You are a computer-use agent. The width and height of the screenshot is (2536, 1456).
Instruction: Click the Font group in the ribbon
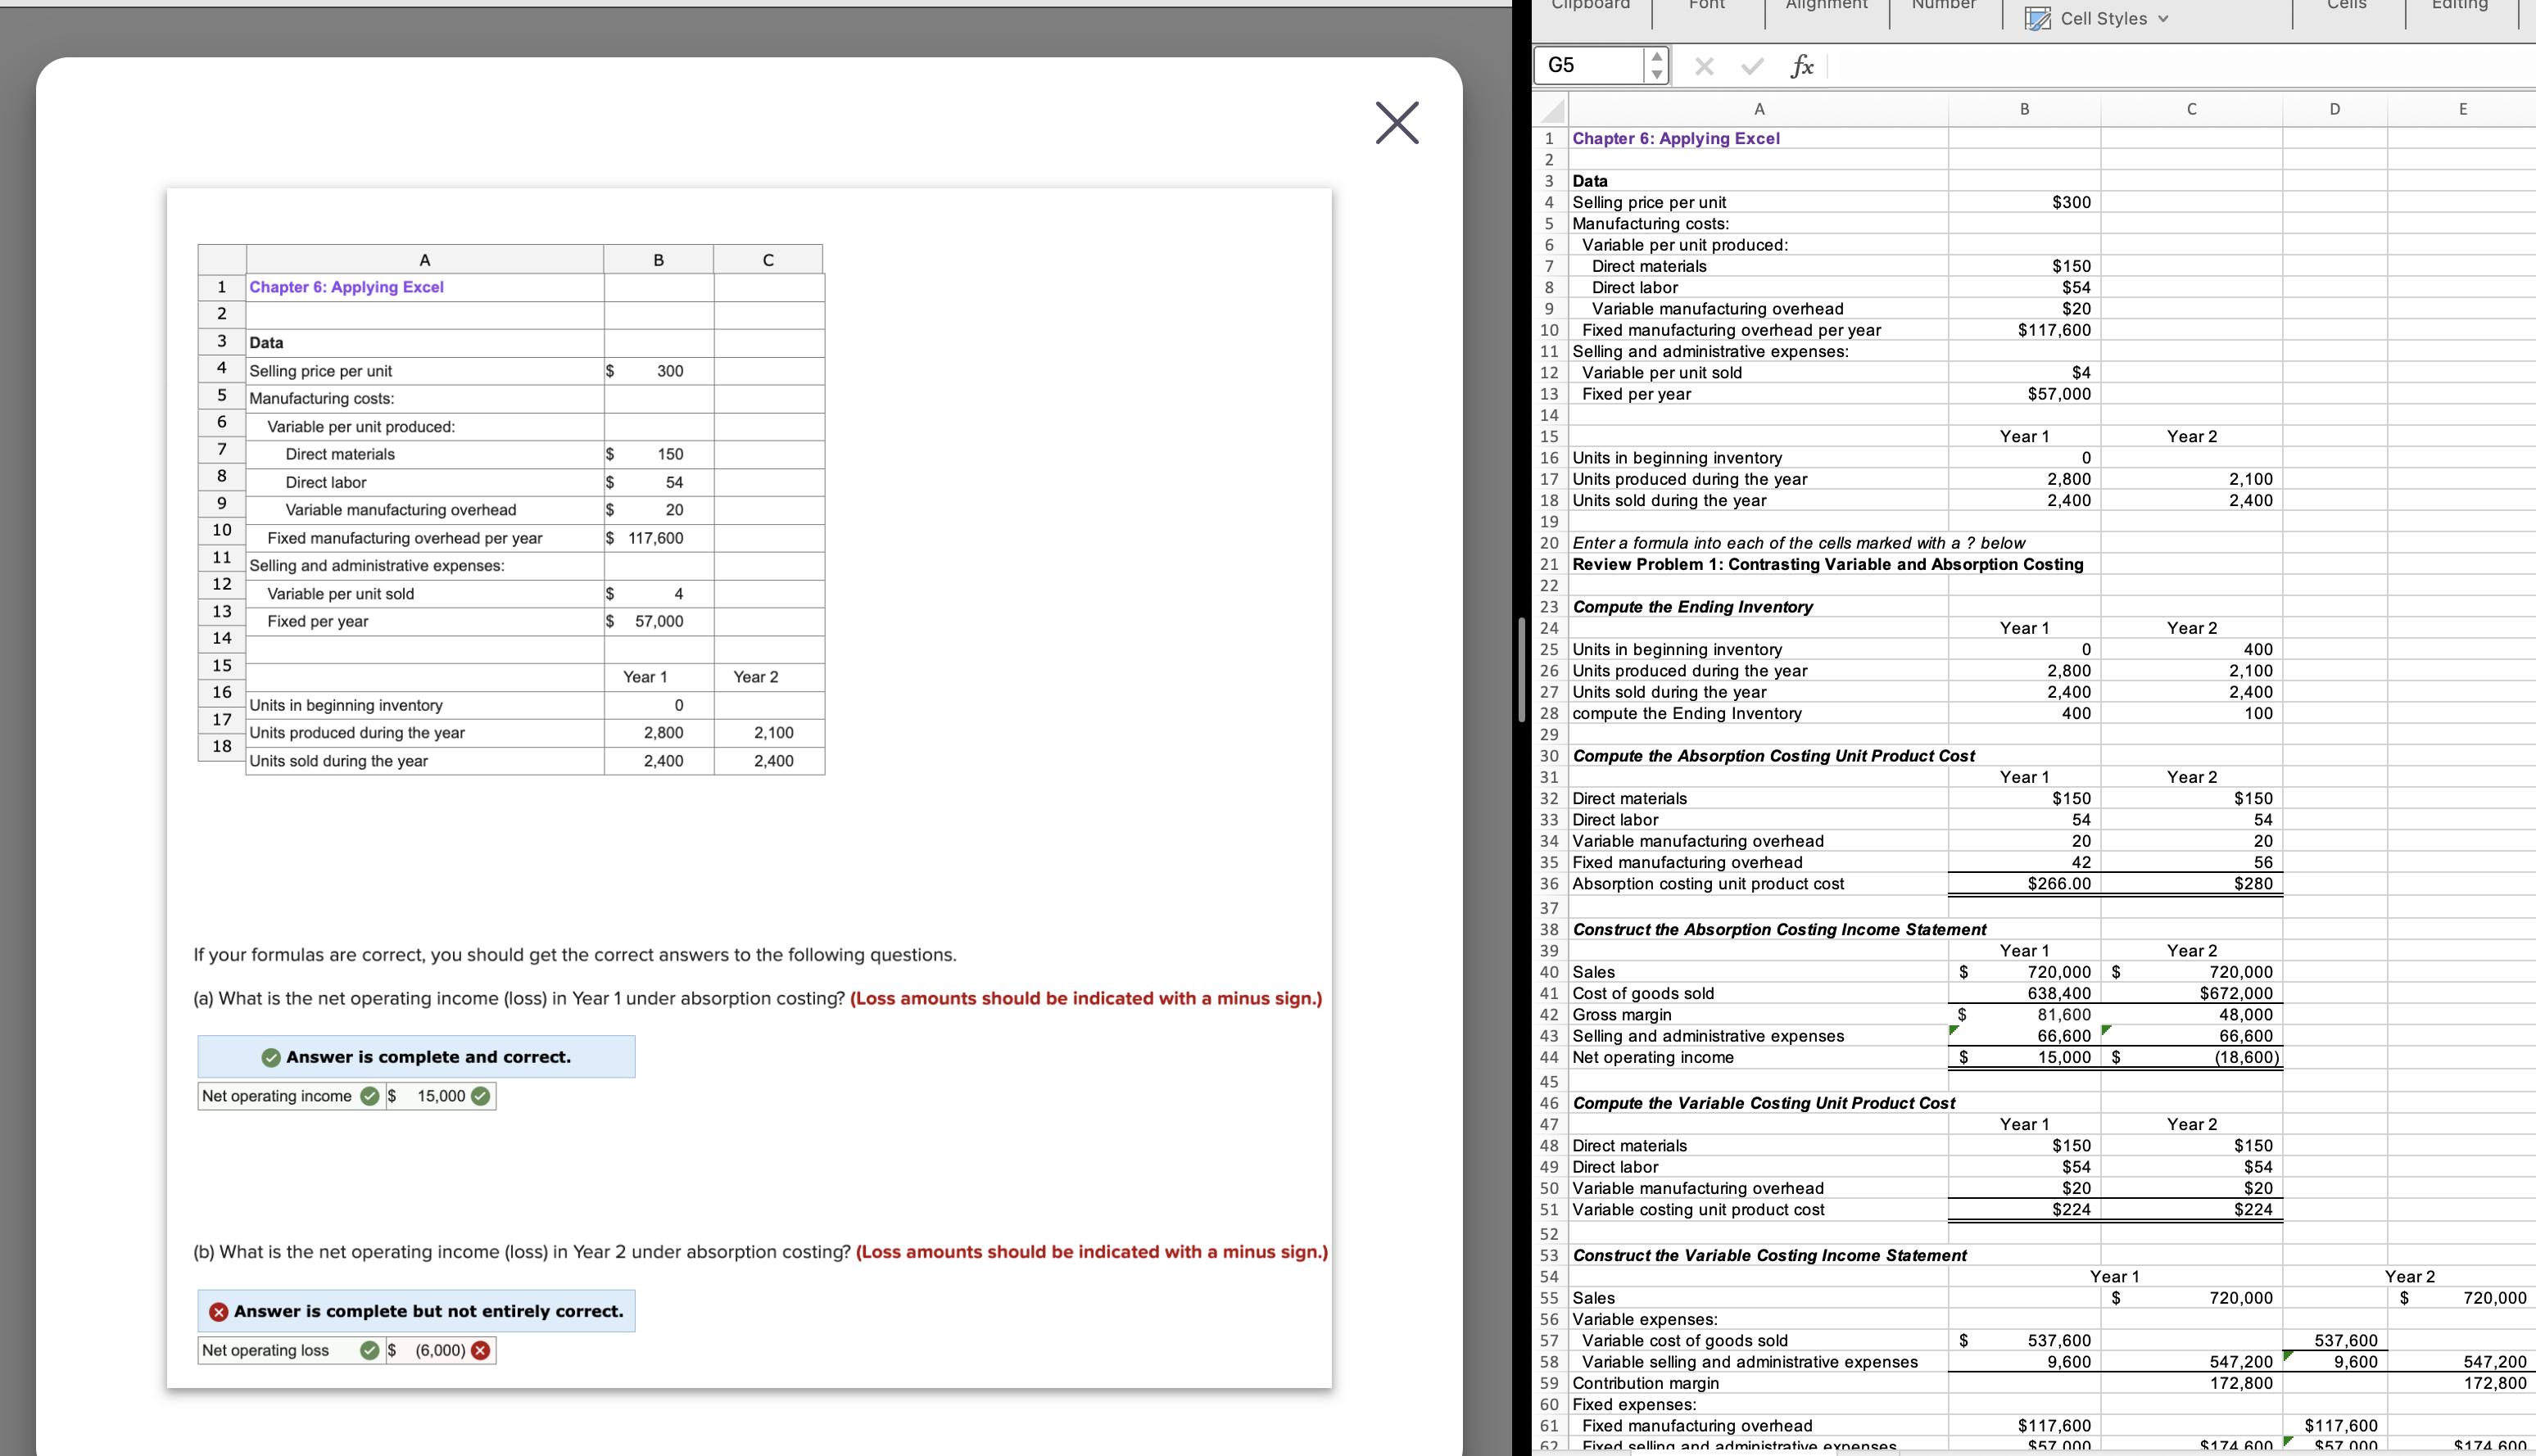[1706, 6]
